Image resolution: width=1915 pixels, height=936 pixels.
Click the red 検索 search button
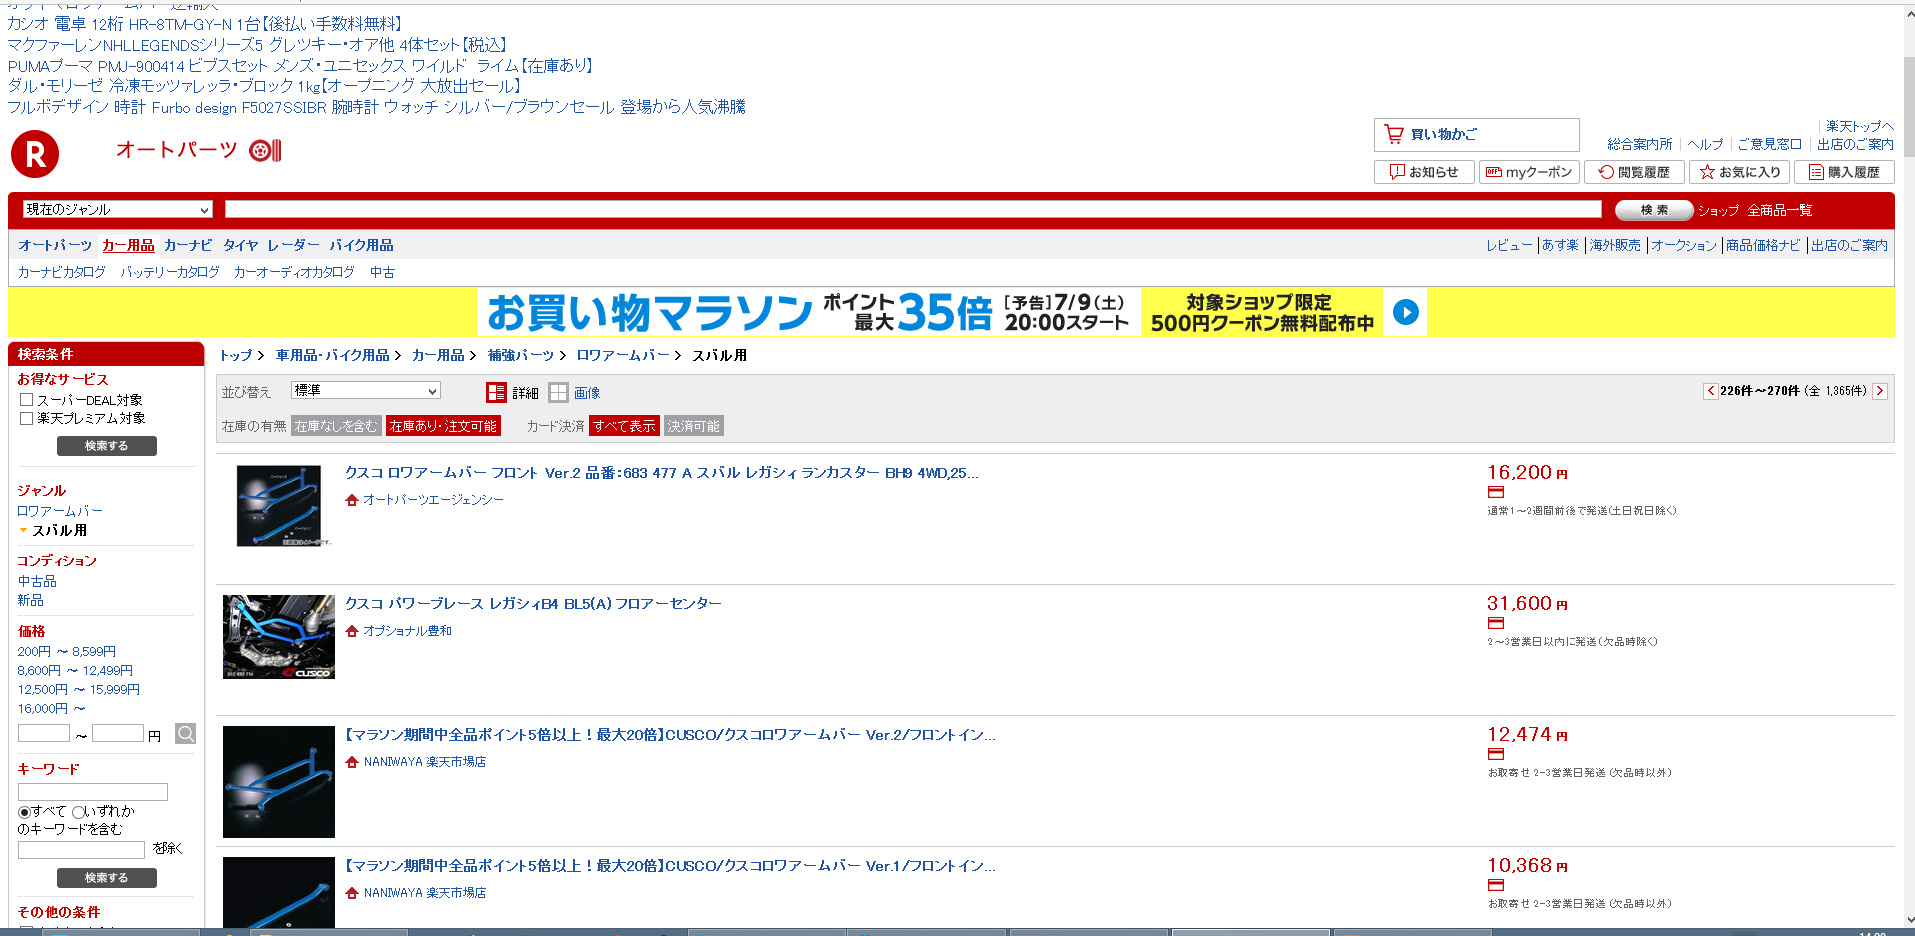pyautogui.click(x=1653, y=210)
